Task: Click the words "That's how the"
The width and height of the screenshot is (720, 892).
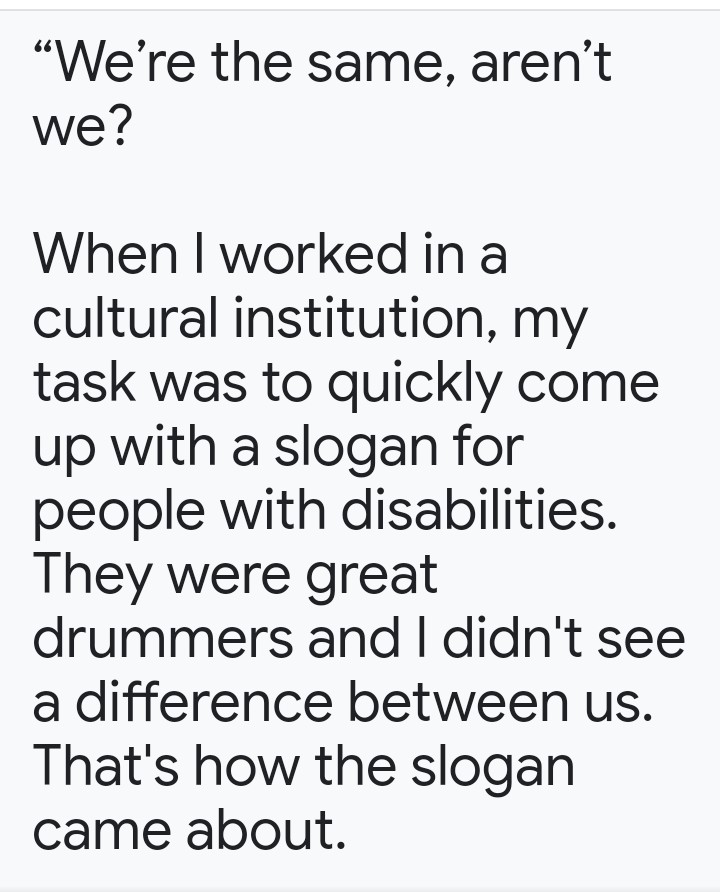Action: tap(214, 765)
